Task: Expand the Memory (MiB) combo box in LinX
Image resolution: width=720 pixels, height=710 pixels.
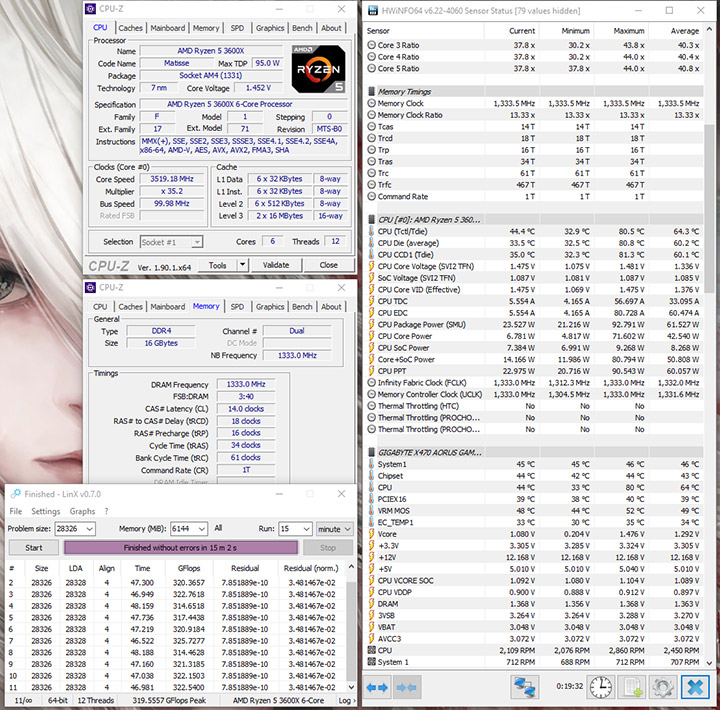Action: [x=202, y=528]
